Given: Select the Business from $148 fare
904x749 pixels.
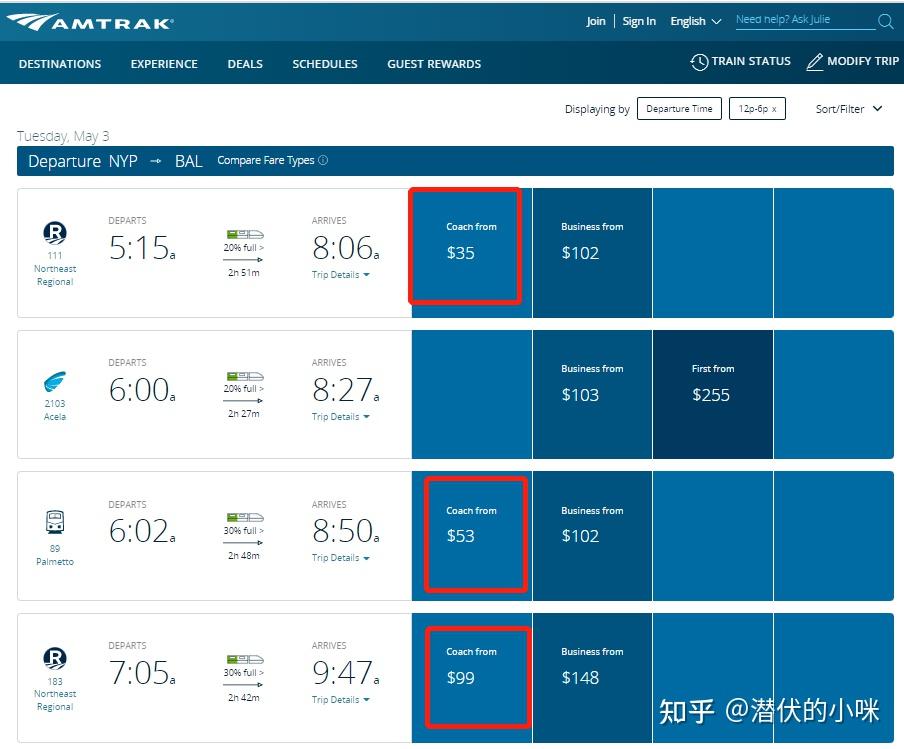Looking at the screenshot, I should pyautogui.click(x=592, y=678).
